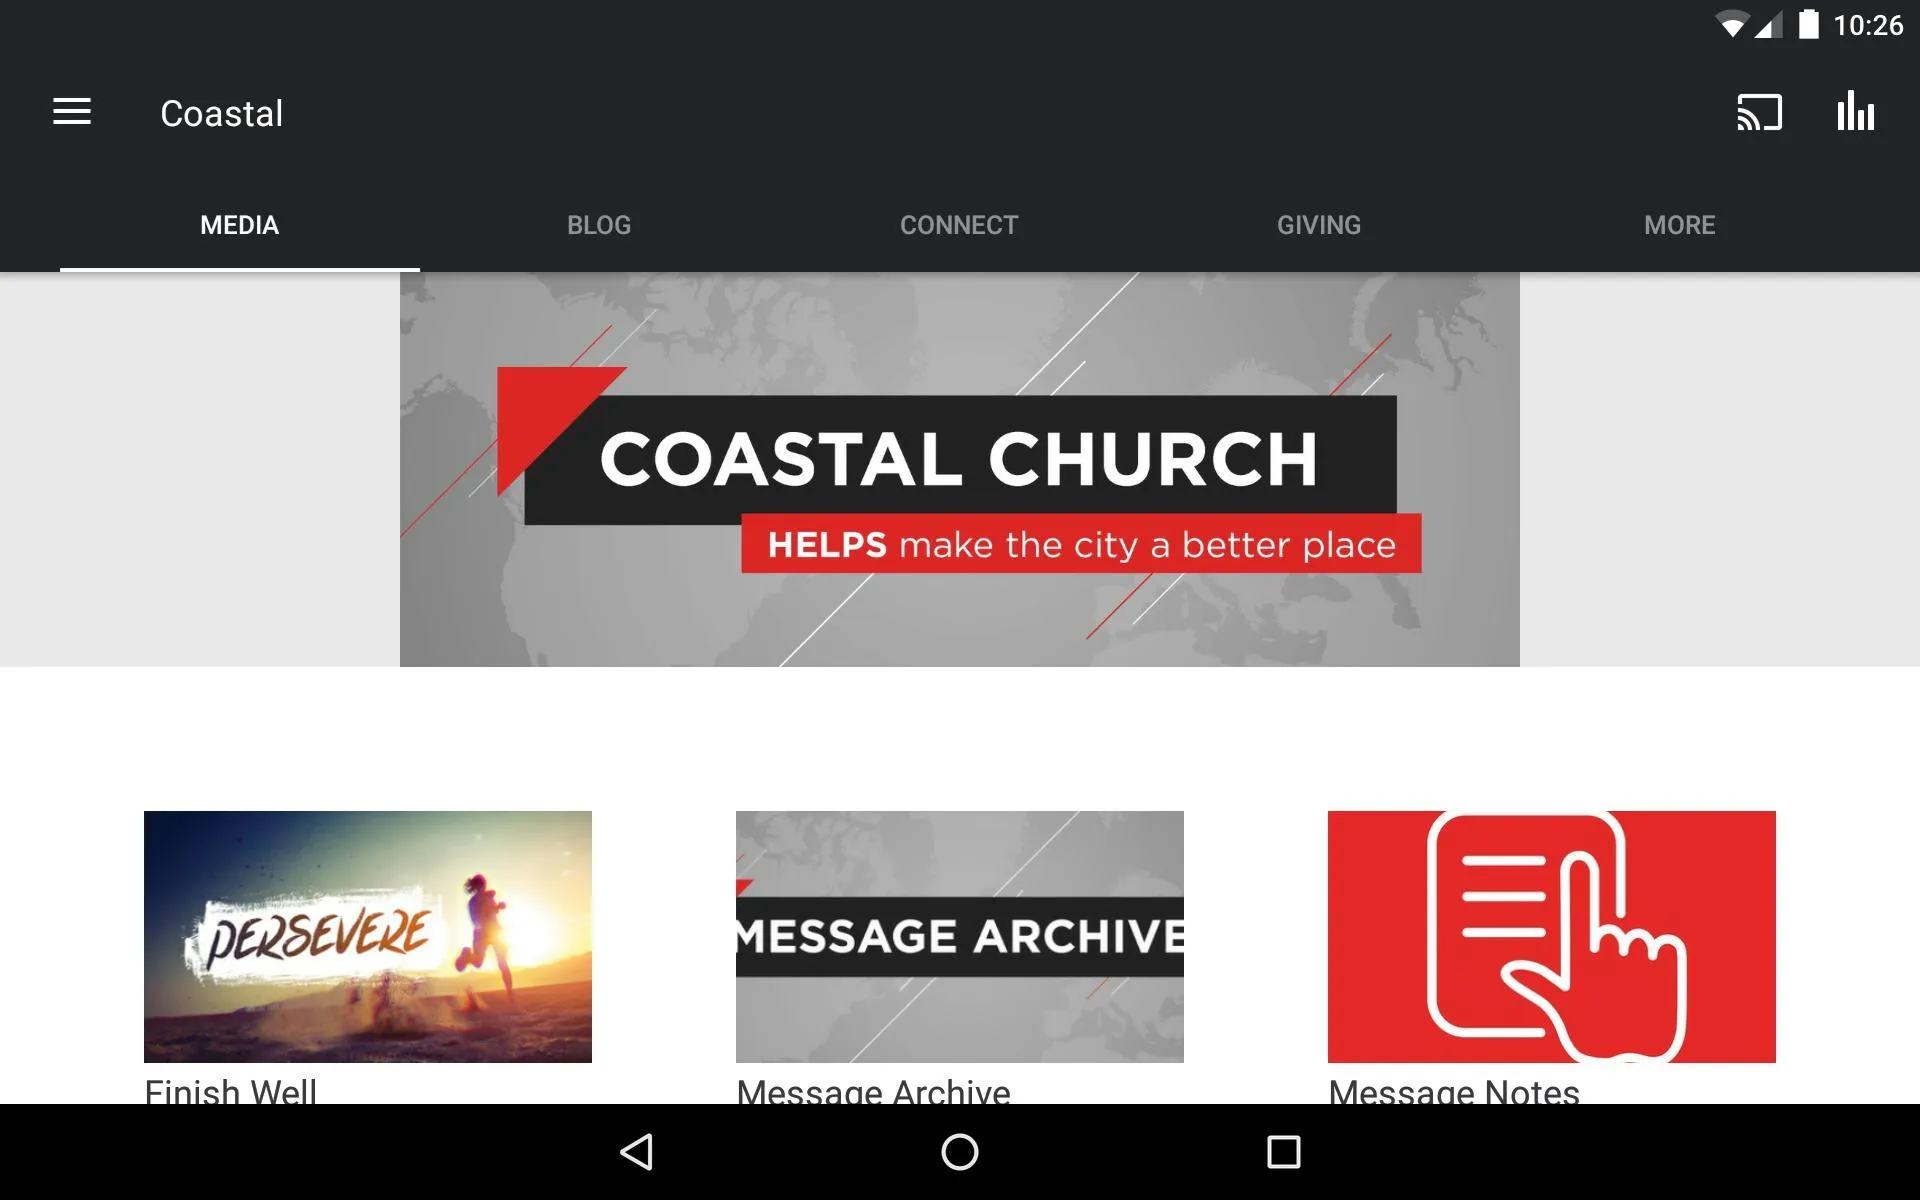
Task: Open the Message Archive icon
Action: click(959, 936)
